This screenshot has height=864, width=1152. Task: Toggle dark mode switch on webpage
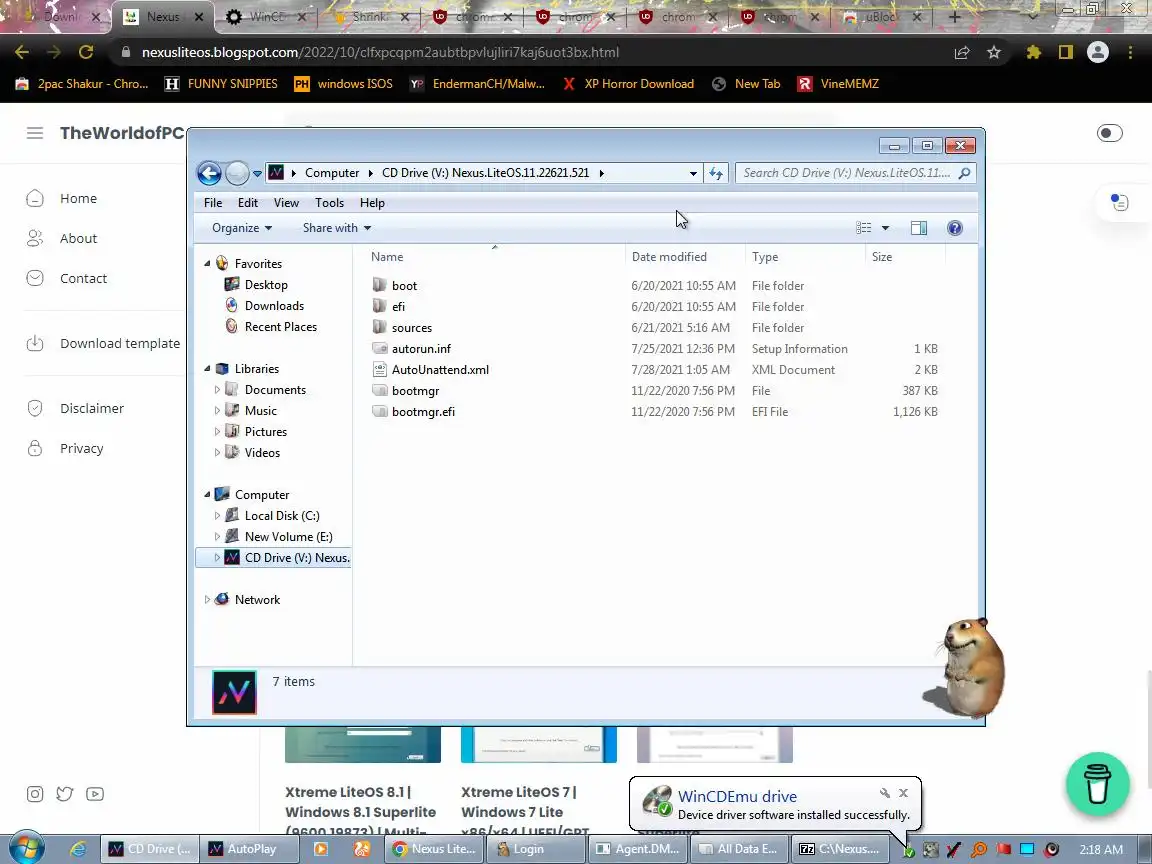coord(1109,133)
